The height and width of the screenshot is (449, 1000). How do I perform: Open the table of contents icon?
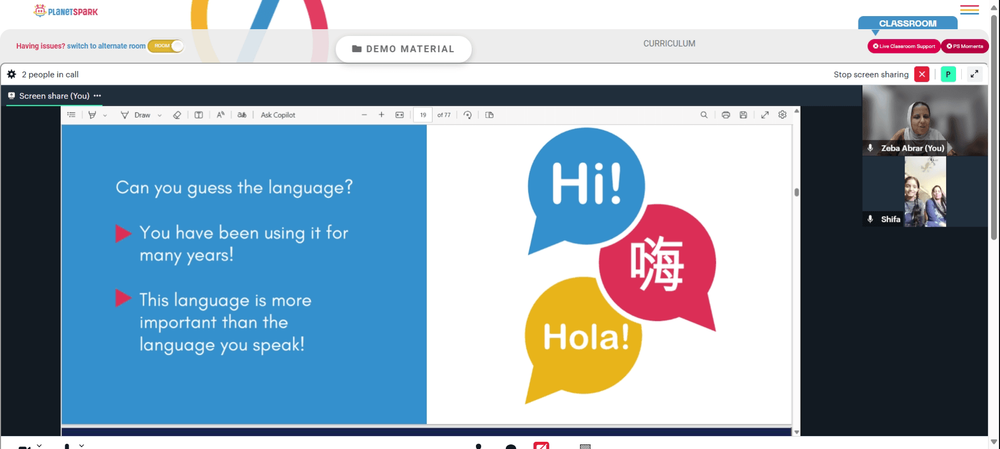(71, 115)
